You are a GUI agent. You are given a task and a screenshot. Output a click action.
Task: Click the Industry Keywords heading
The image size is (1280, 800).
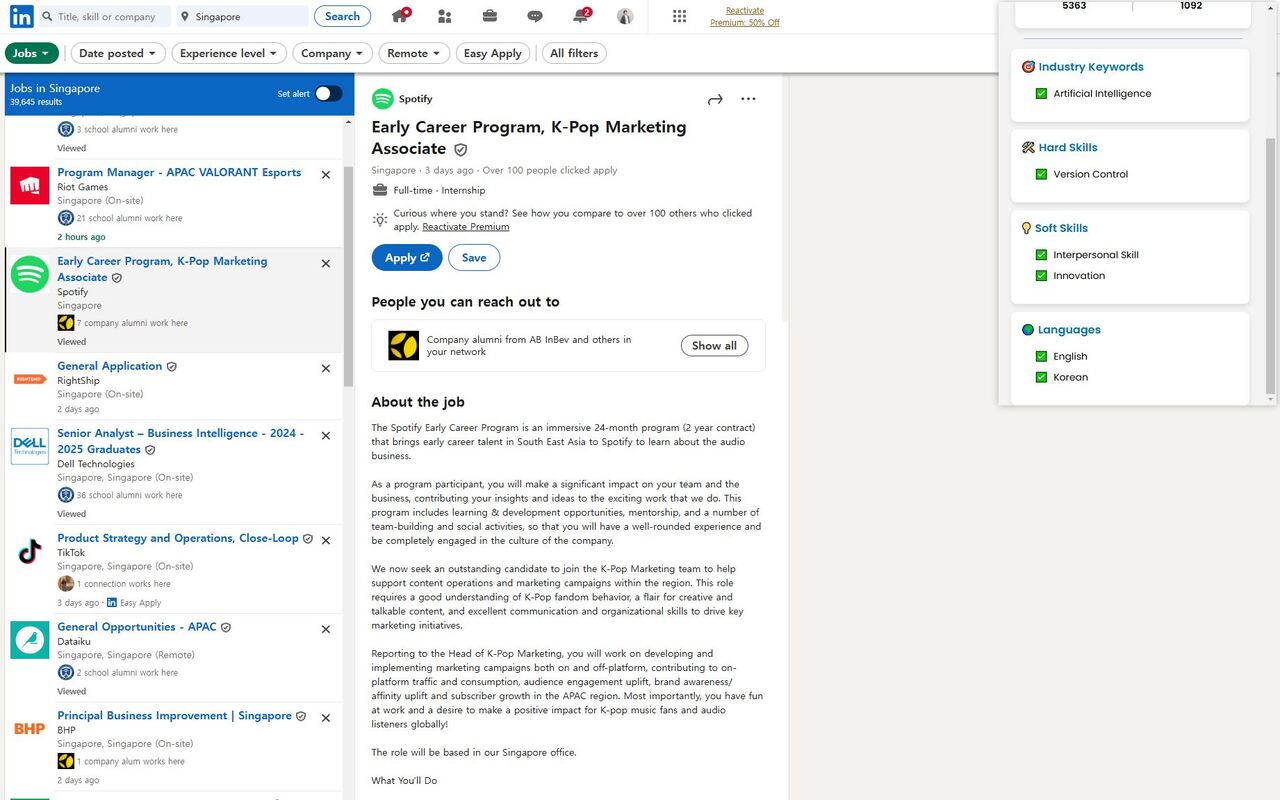pos(1091,67)
